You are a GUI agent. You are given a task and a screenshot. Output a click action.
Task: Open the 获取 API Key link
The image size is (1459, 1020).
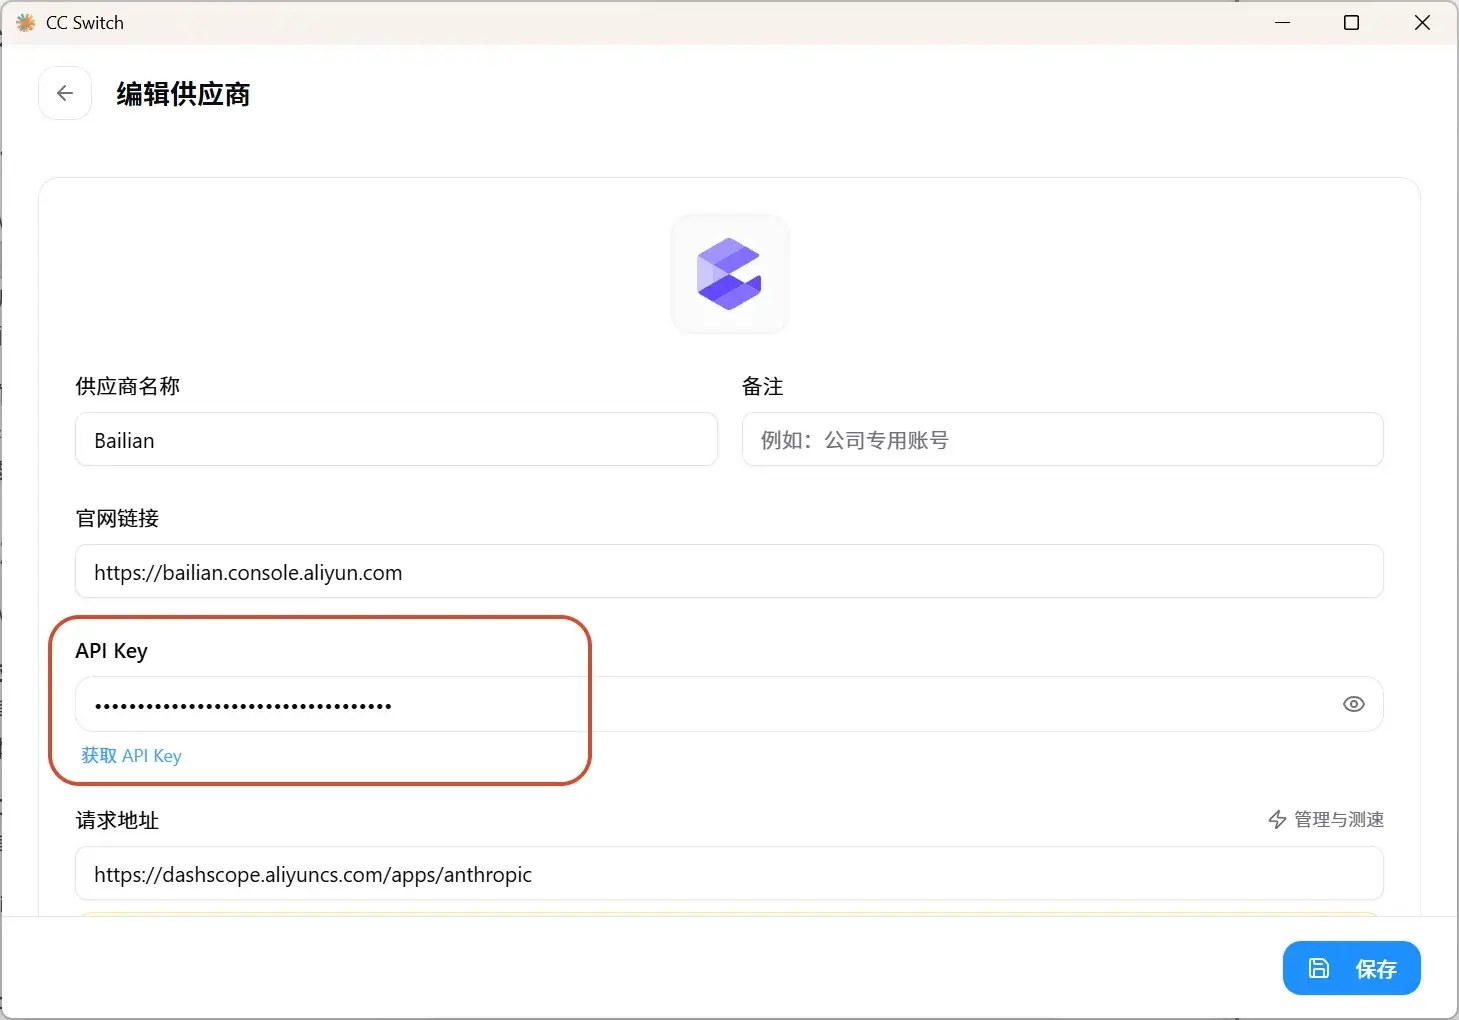[131, 756]
